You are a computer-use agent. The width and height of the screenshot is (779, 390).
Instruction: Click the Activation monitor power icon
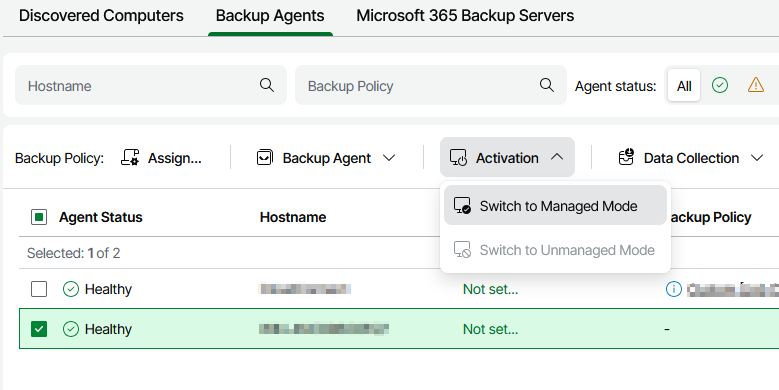point(458,157)
